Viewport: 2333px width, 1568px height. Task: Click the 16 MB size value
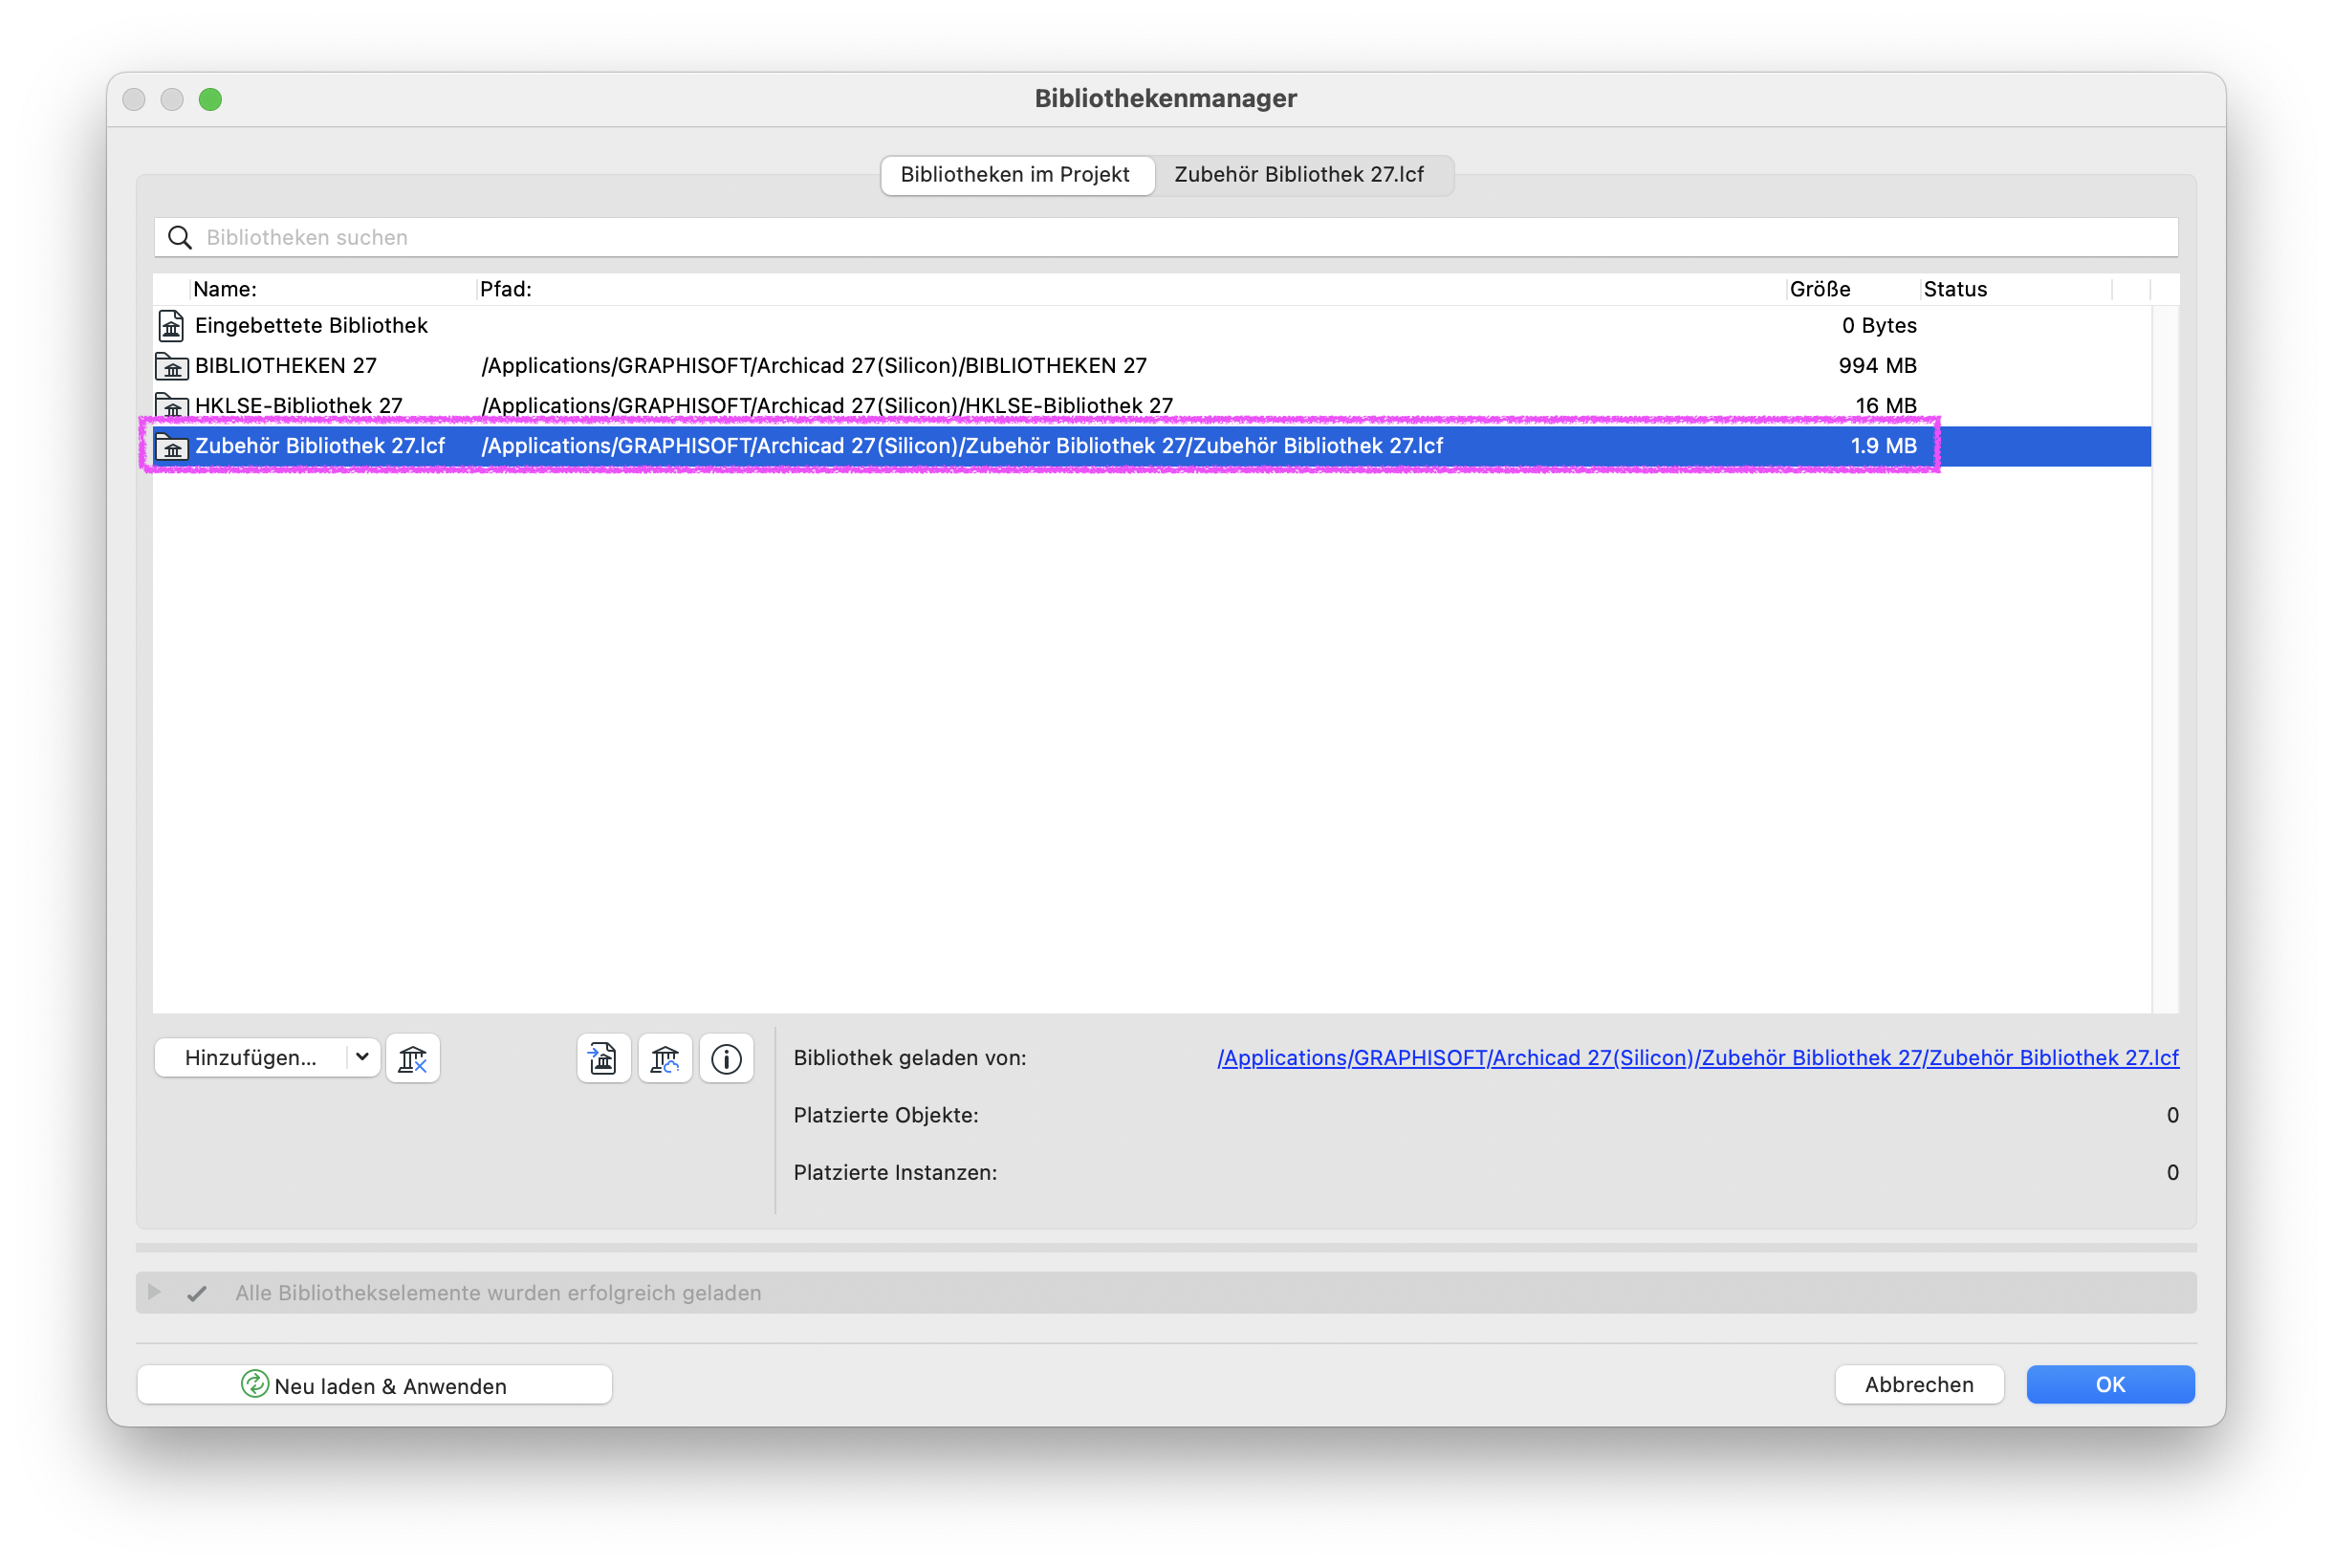click(1886, 406)
